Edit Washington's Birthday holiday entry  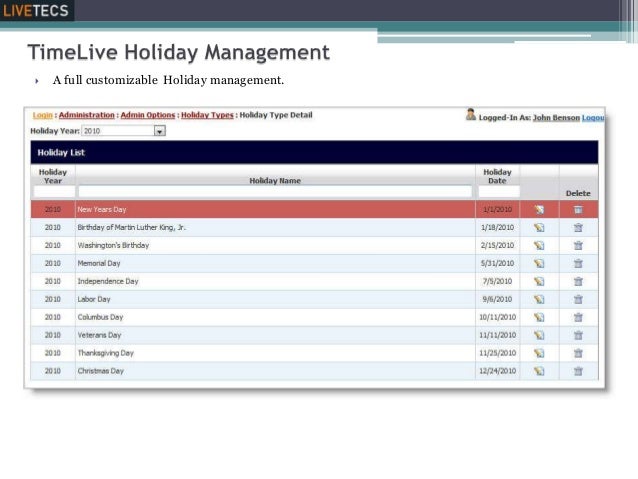[x=539, y=245]
